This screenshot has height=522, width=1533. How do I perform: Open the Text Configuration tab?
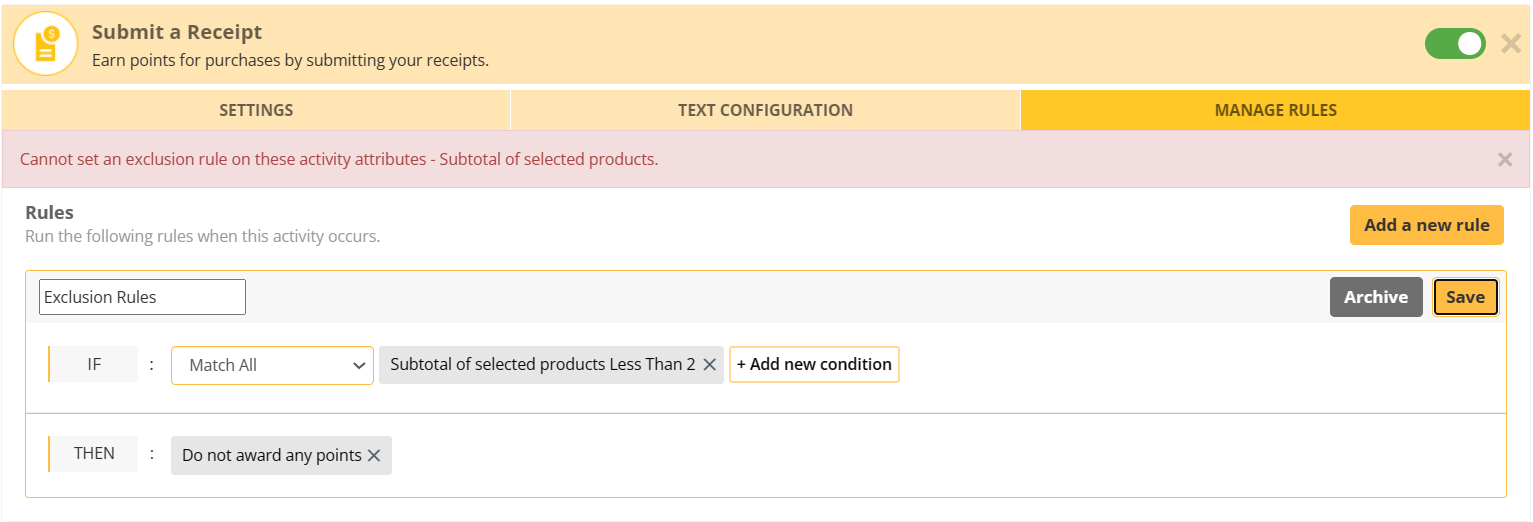click(765, 110)
